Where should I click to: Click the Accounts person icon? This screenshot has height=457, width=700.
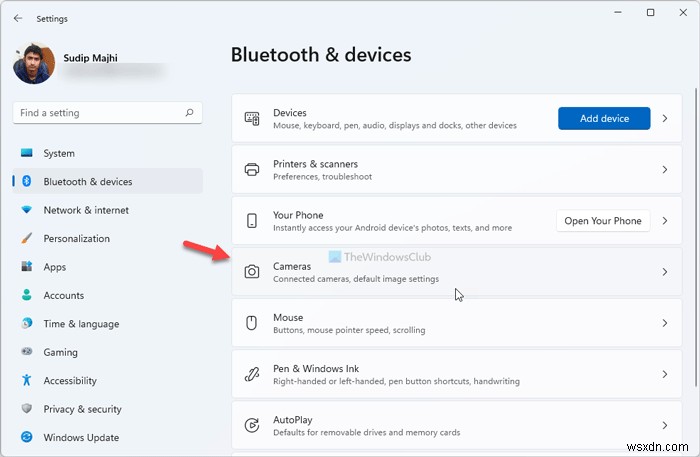click(27, 295)
